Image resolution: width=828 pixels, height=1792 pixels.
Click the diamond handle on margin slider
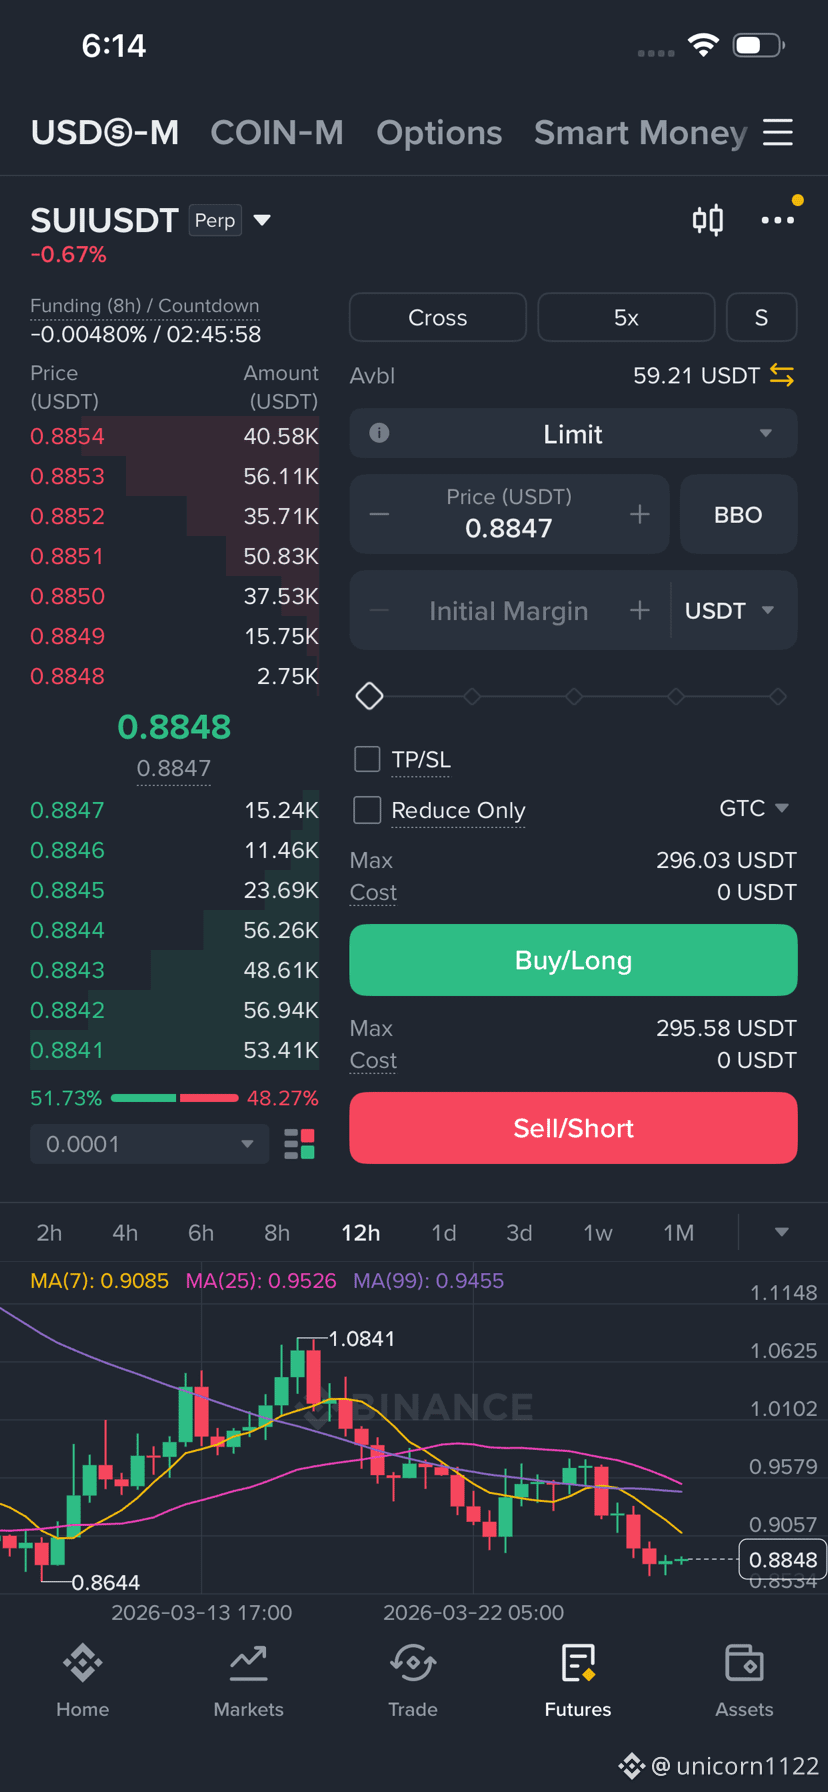370,696
